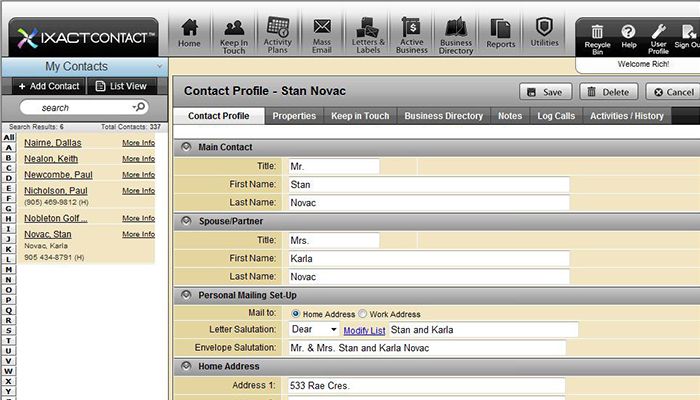Image resolution: width=700 pixels, height=400 pixels.
Task: Click the Main Contact First Name field
Action: [x=429, y=184]
